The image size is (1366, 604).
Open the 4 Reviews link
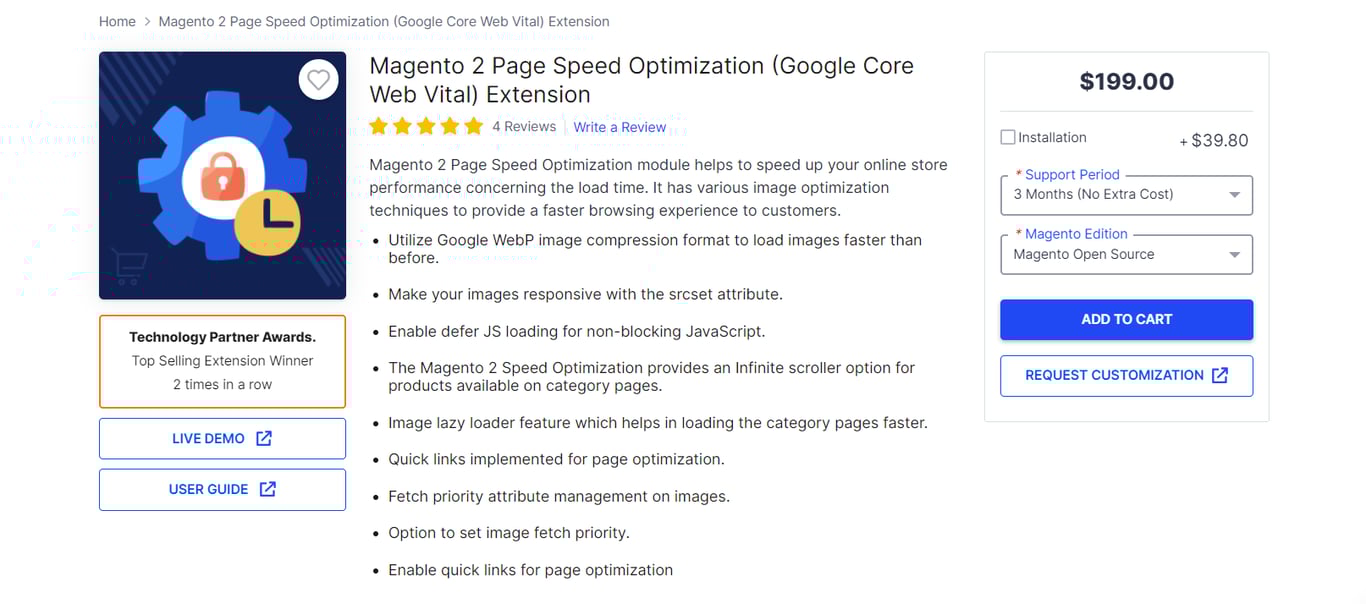point(524,126)
